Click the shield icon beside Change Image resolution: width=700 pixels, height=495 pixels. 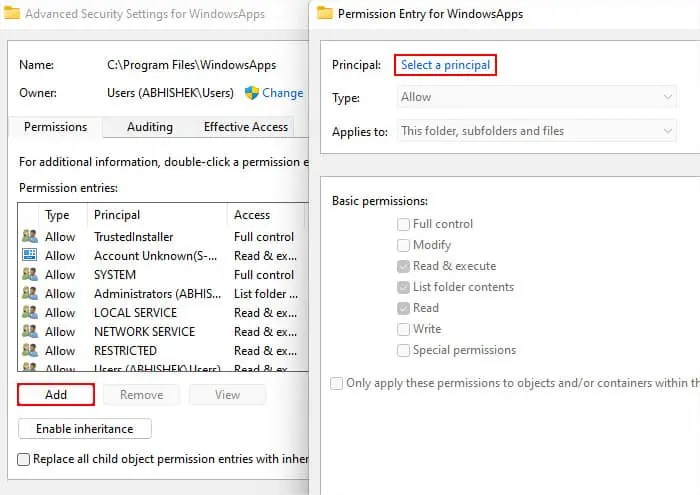[x=252, y=93]
